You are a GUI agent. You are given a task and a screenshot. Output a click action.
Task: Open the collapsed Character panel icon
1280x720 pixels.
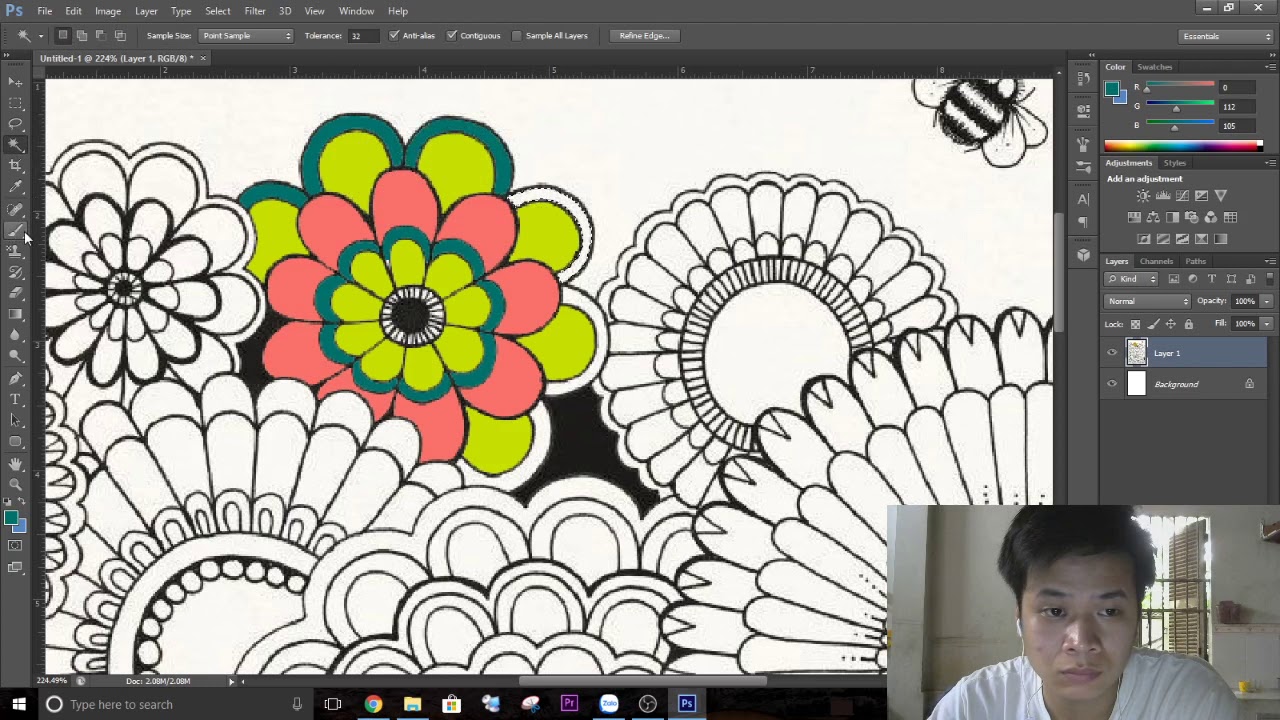coord(1083,199)
